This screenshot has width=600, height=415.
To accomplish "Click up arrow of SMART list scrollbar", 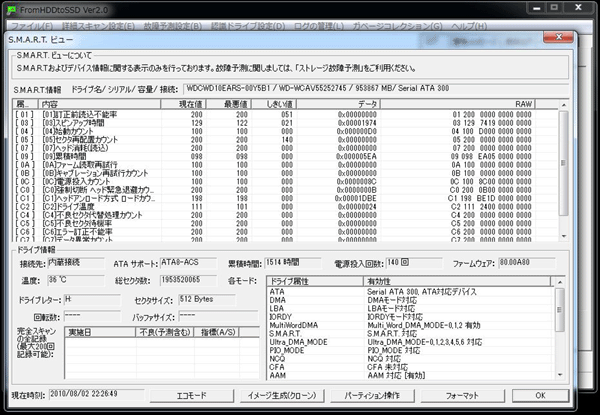I will click(x=563, y=105).
